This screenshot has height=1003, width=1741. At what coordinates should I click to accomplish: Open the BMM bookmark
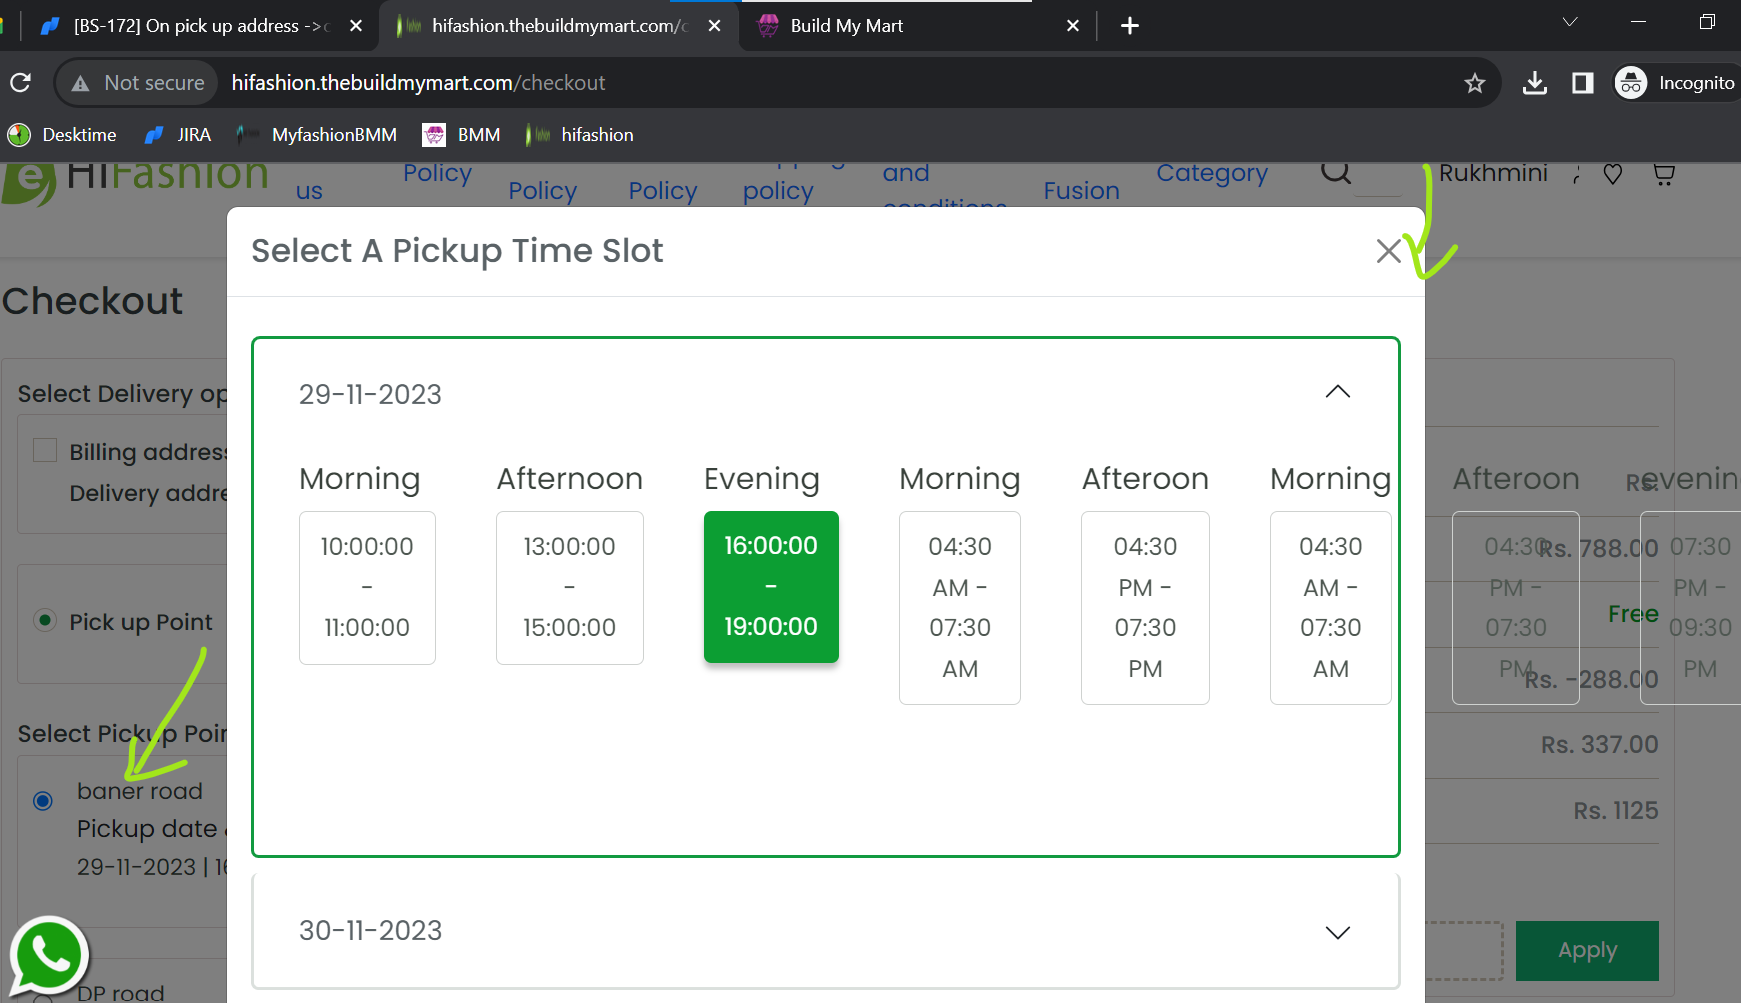click(462, 135)
